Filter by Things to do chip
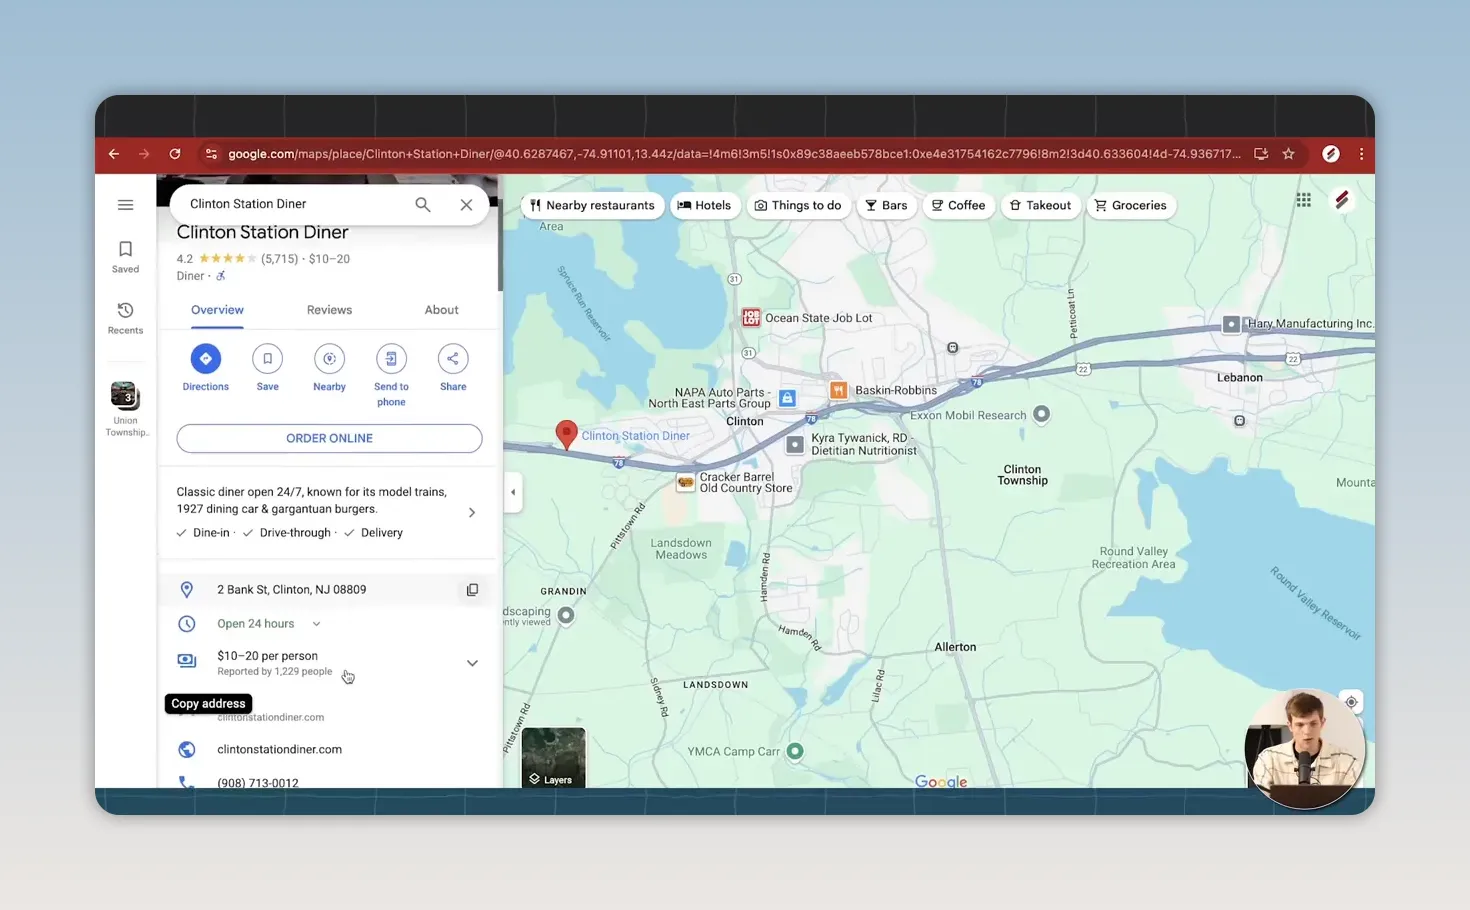This screenshot has height=910, width=1470. point(798,206)
